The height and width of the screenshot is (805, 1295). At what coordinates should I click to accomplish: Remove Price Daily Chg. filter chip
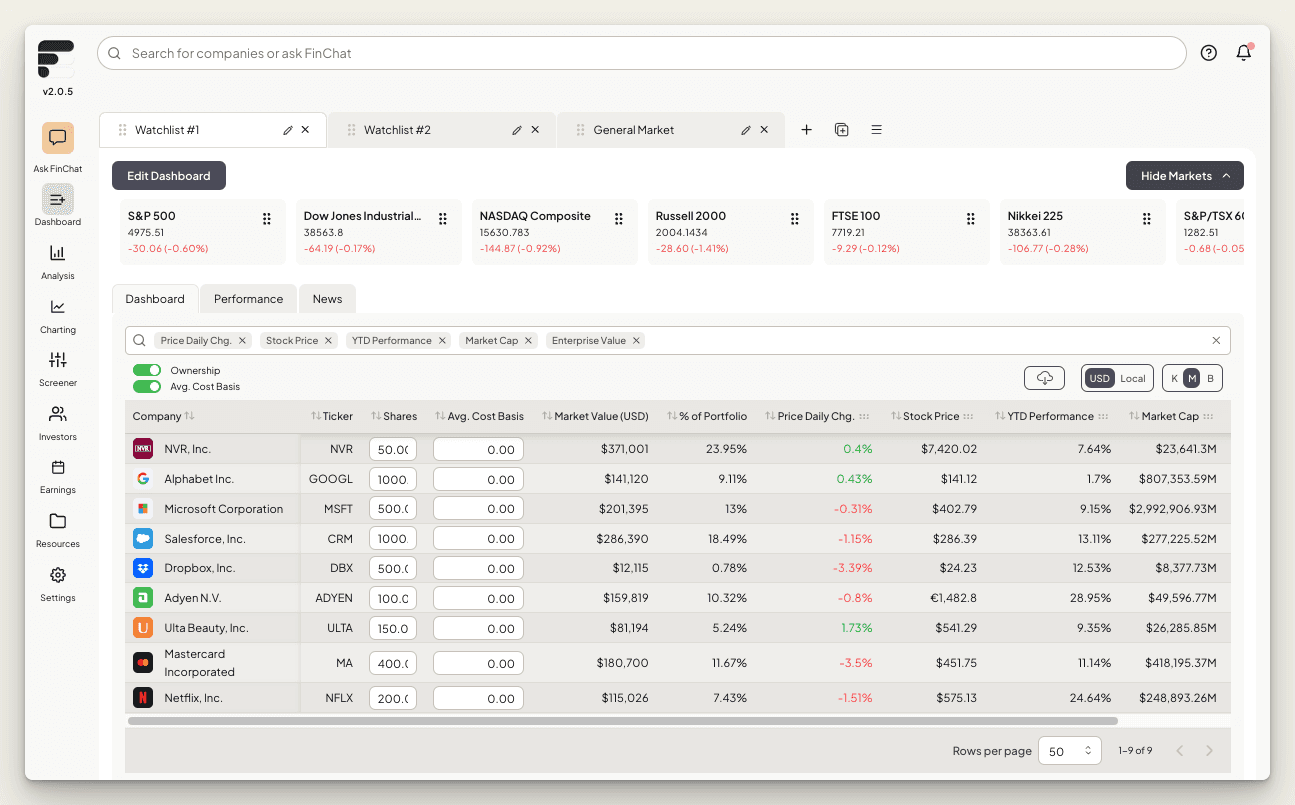[x=242, y=341]
